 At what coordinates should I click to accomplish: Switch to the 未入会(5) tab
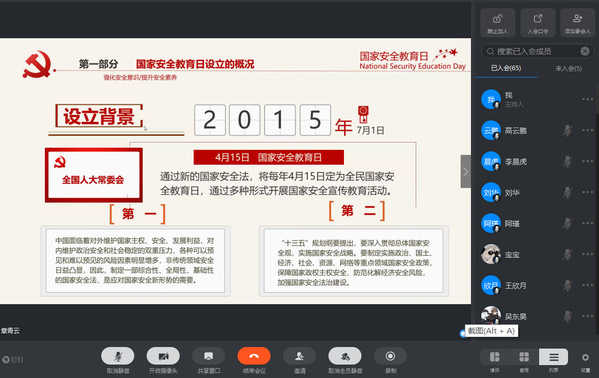click(568, 68)
